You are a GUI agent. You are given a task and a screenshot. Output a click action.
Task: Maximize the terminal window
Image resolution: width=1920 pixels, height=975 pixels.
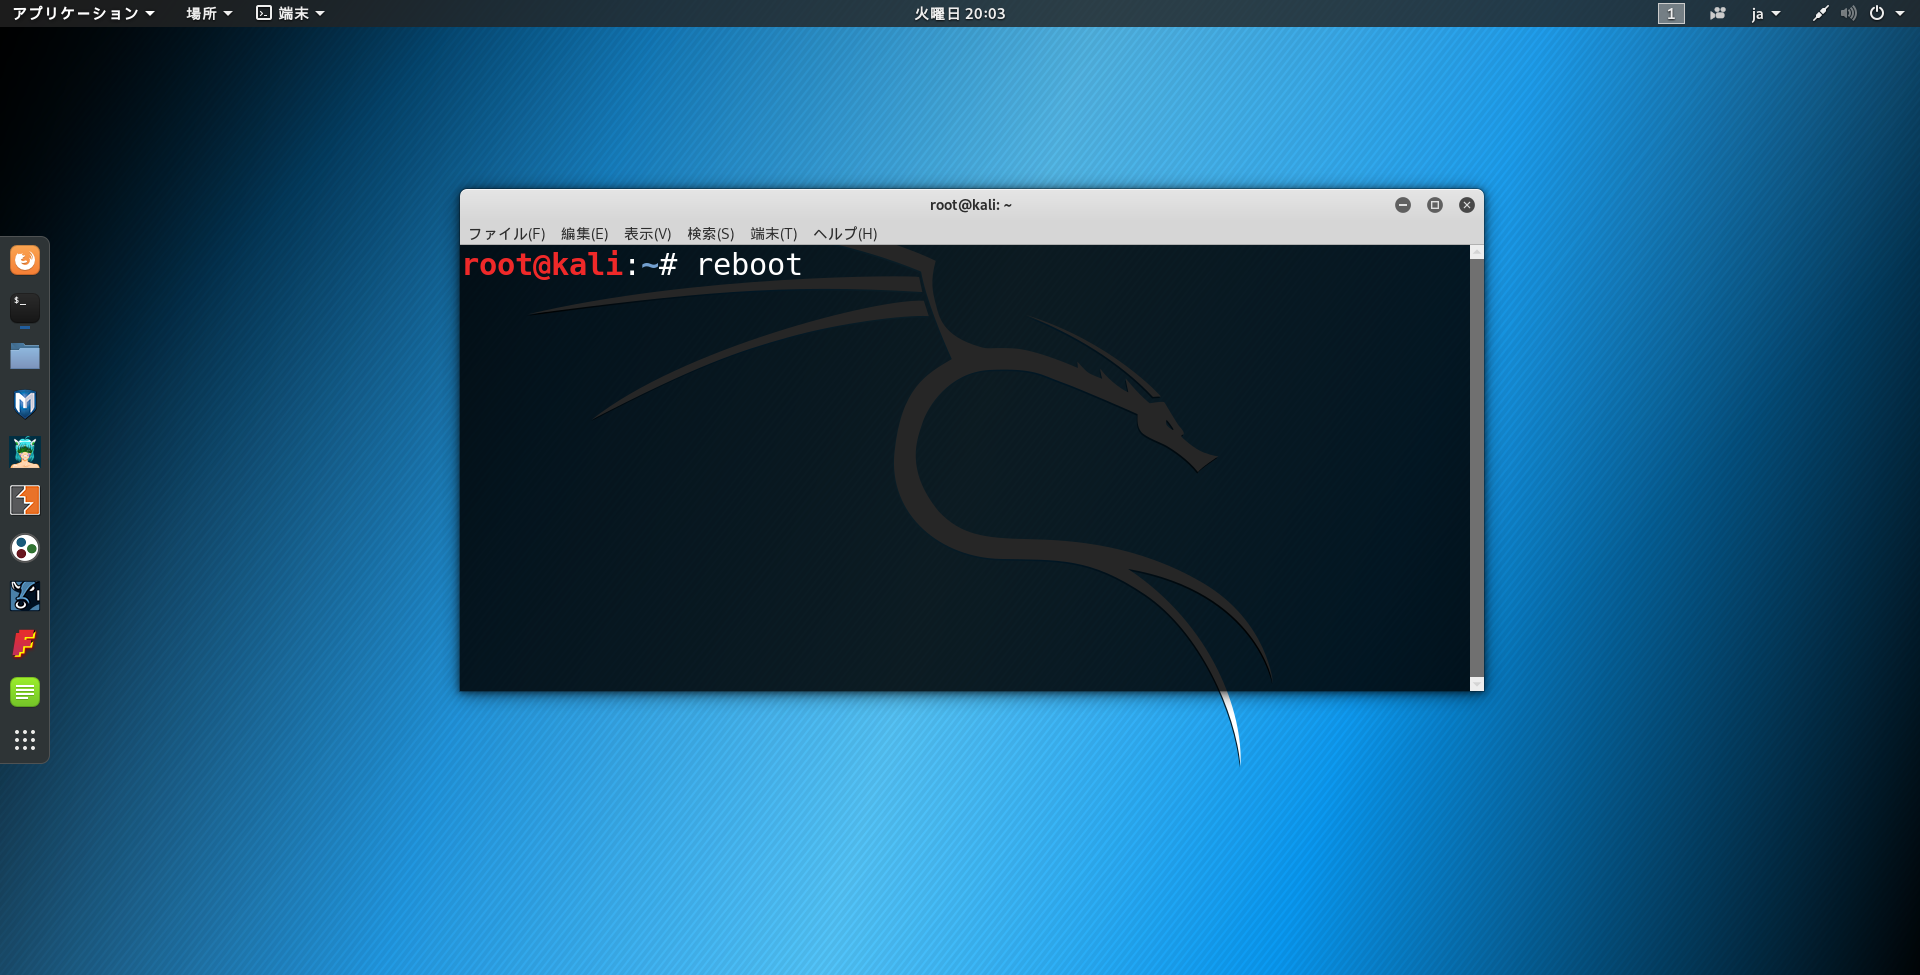pyautogui.click(x=1435, y=205)
